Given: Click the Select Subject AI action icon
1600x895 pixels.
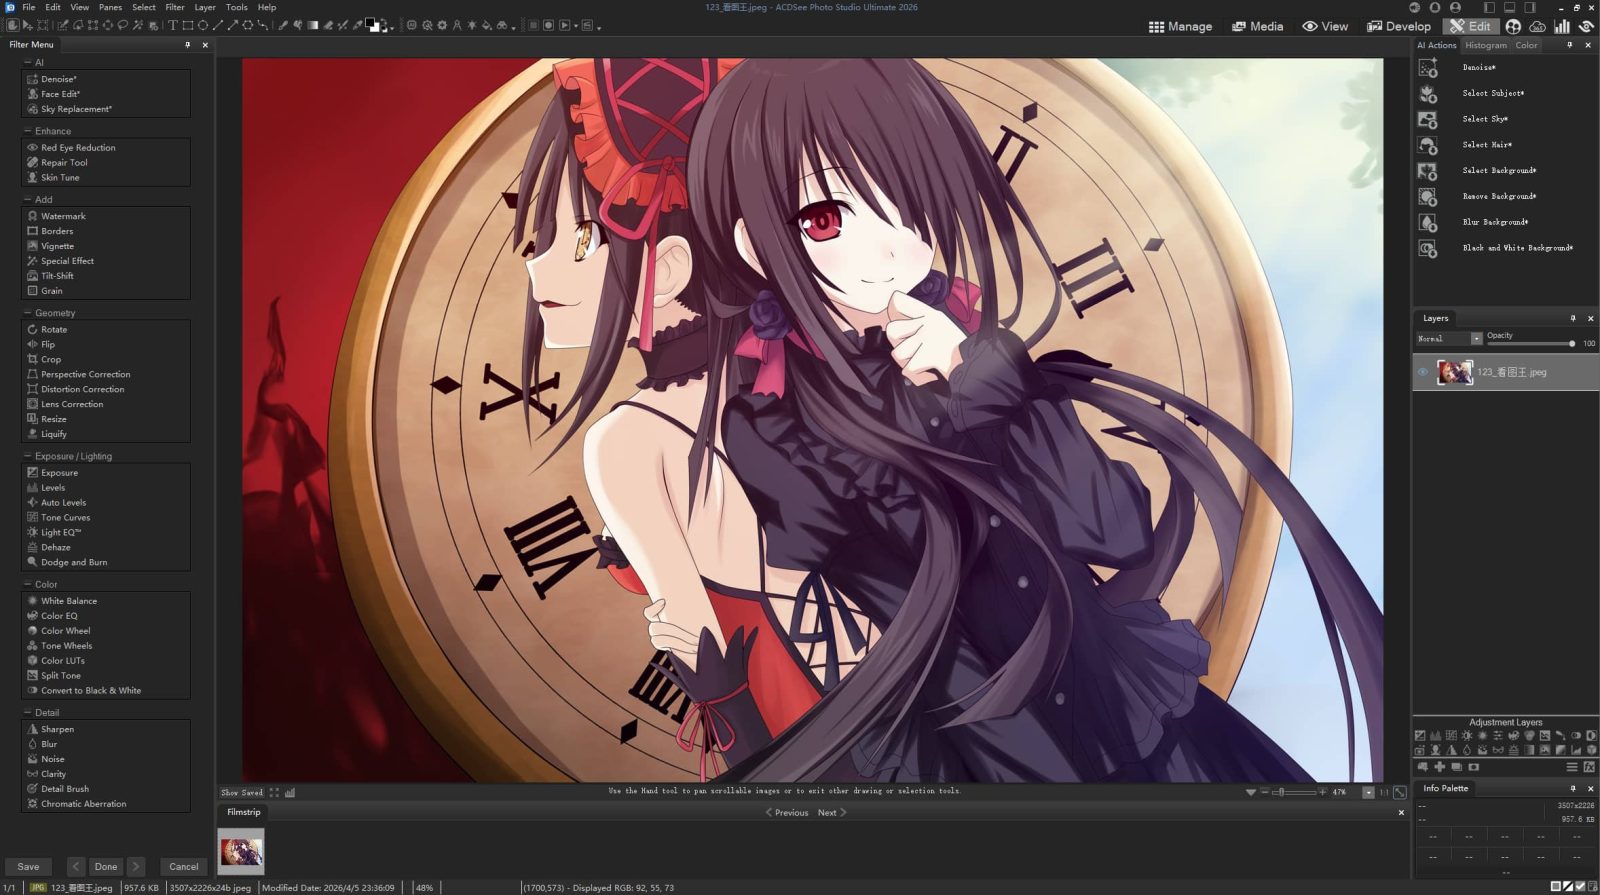Looking at the screenshot, I should click(1428, 93).
